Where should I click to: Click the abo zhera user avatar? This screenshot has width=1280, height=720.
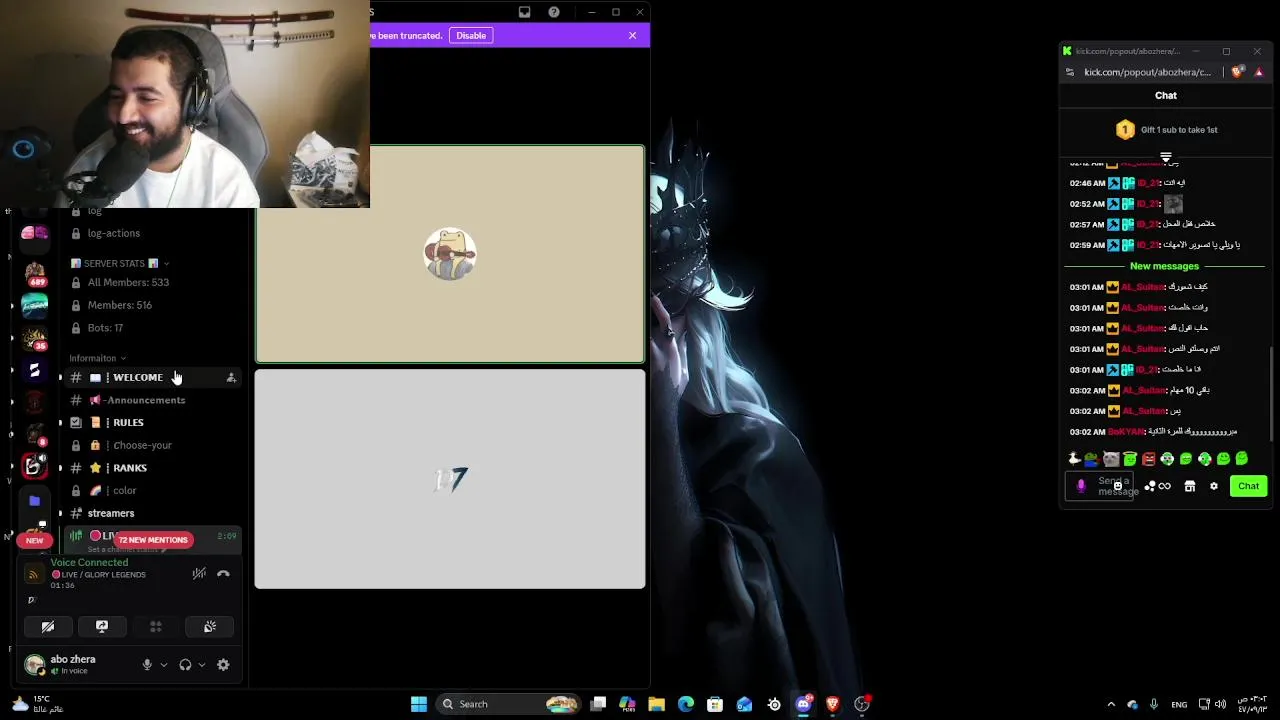point(35,664)
